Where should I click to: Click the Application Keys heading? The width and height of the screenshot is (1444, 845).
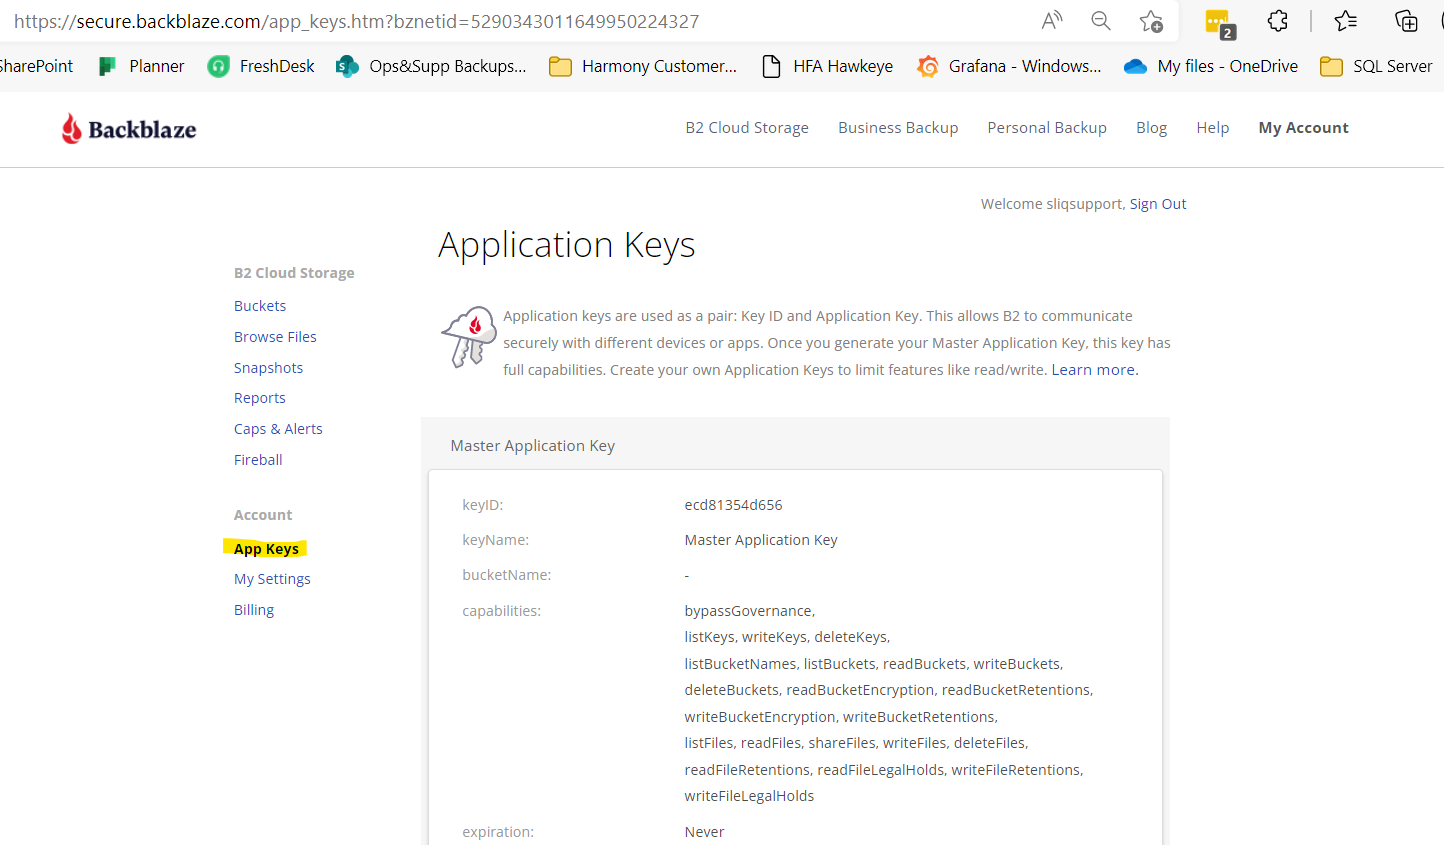566,245
